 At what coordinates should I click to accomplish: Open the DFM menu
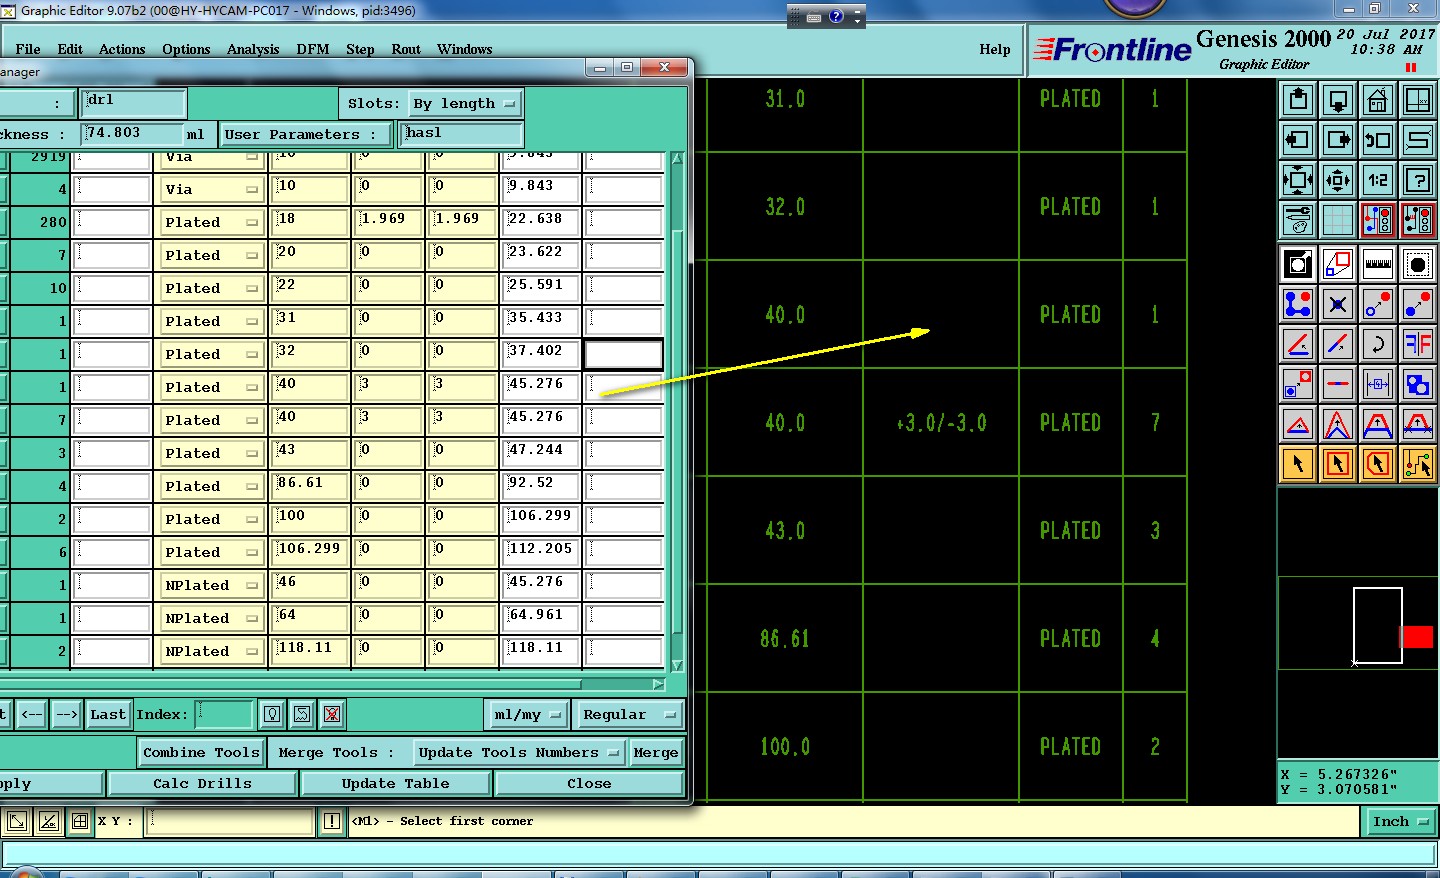(313, 49)
